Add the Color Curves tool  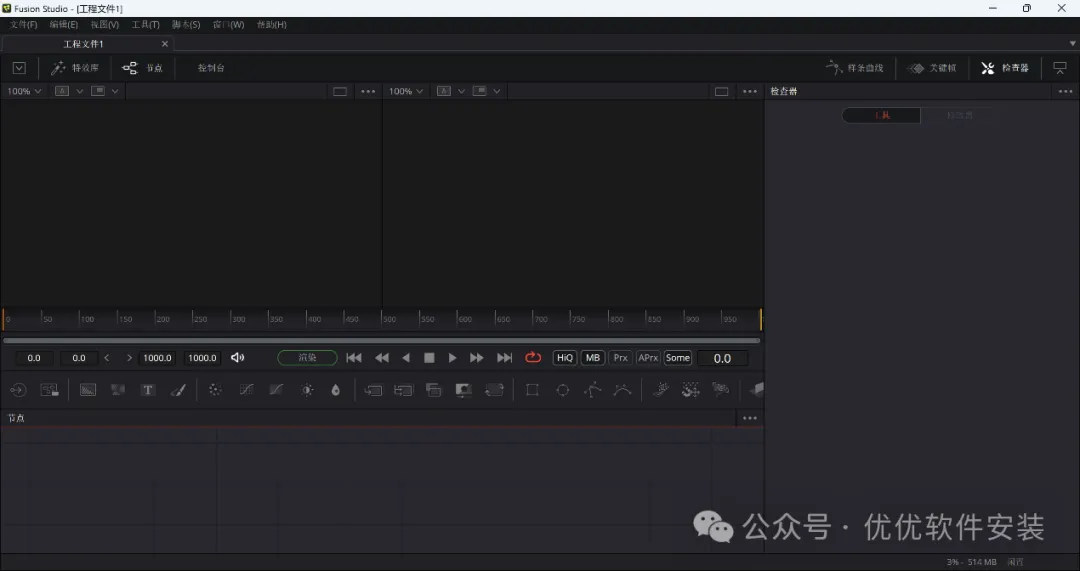tap(246, 390)
